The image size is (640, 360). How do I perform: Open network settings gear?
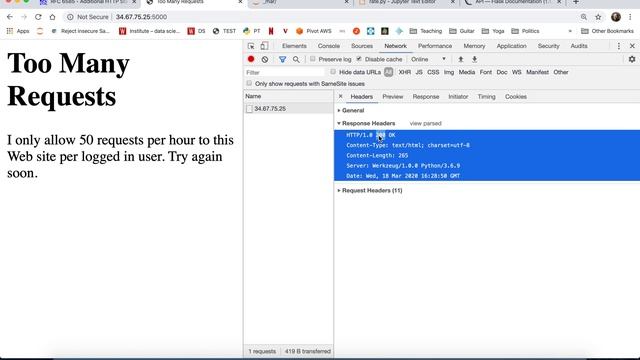click(x=632, y=59)
